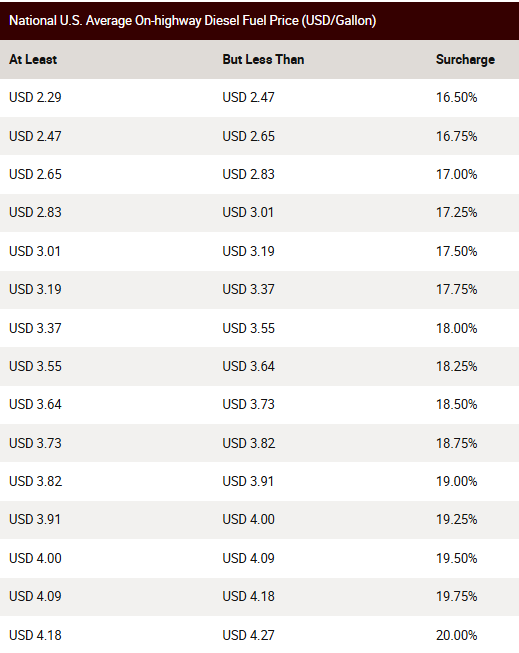Select the USD 3.01 cell under But Less Than
The height and width of the screenshot is (653, 519).
coord(248,212)
